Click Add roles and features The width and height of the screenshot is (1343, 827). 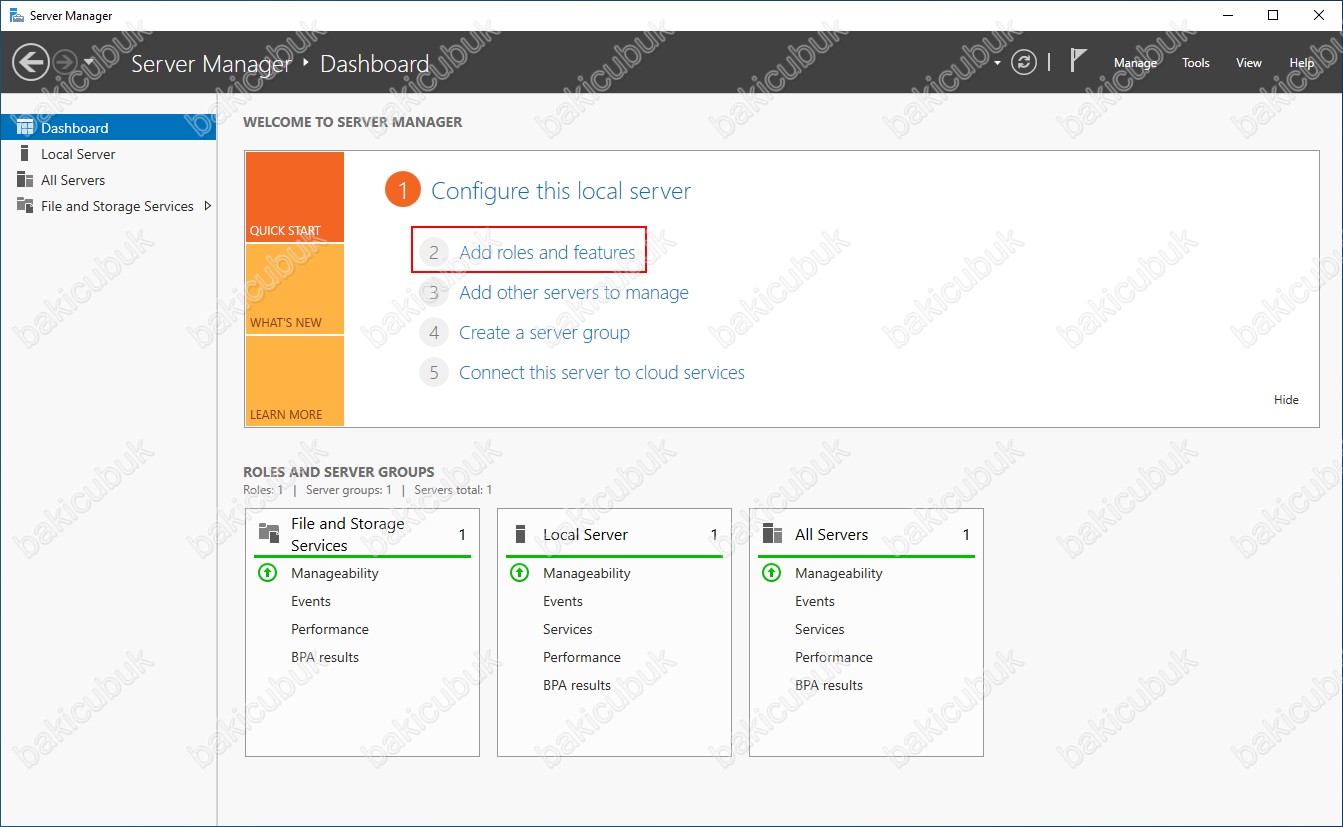tap(547, 253)
